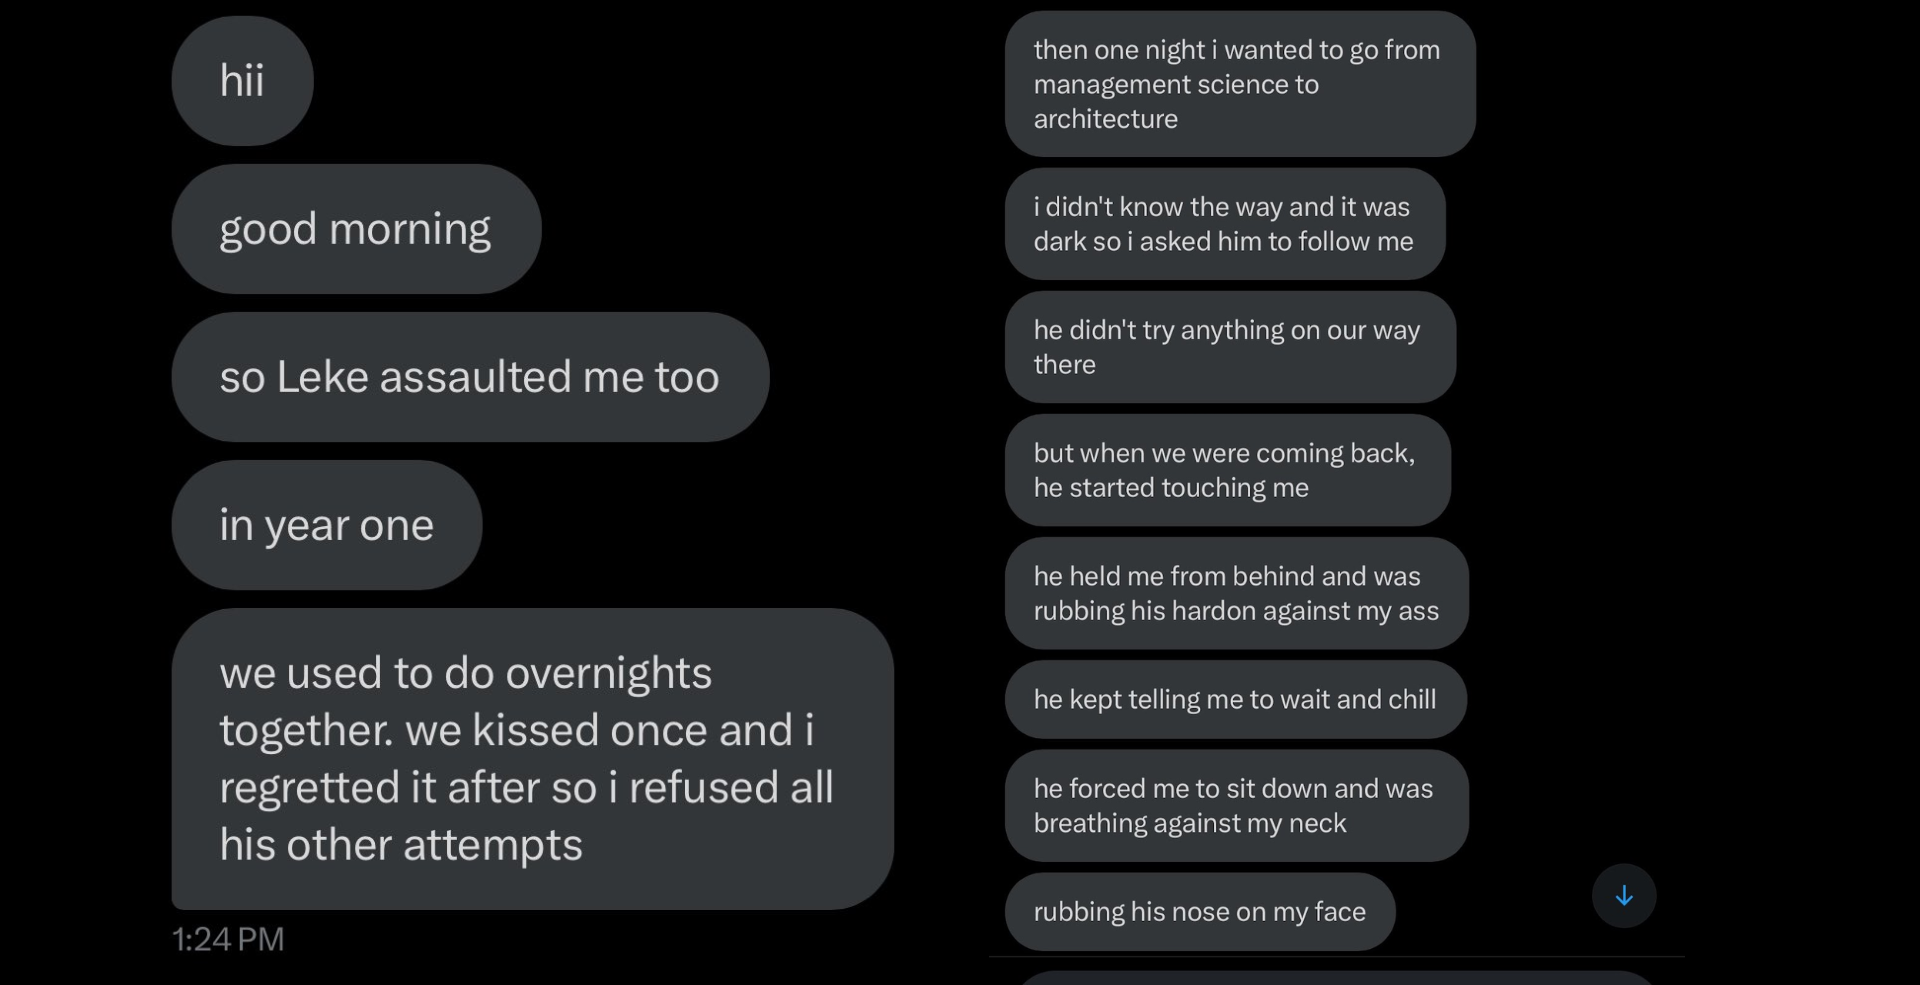
Task: Jump to latest messages with down arrow
Action: (x=1623, y=895)
